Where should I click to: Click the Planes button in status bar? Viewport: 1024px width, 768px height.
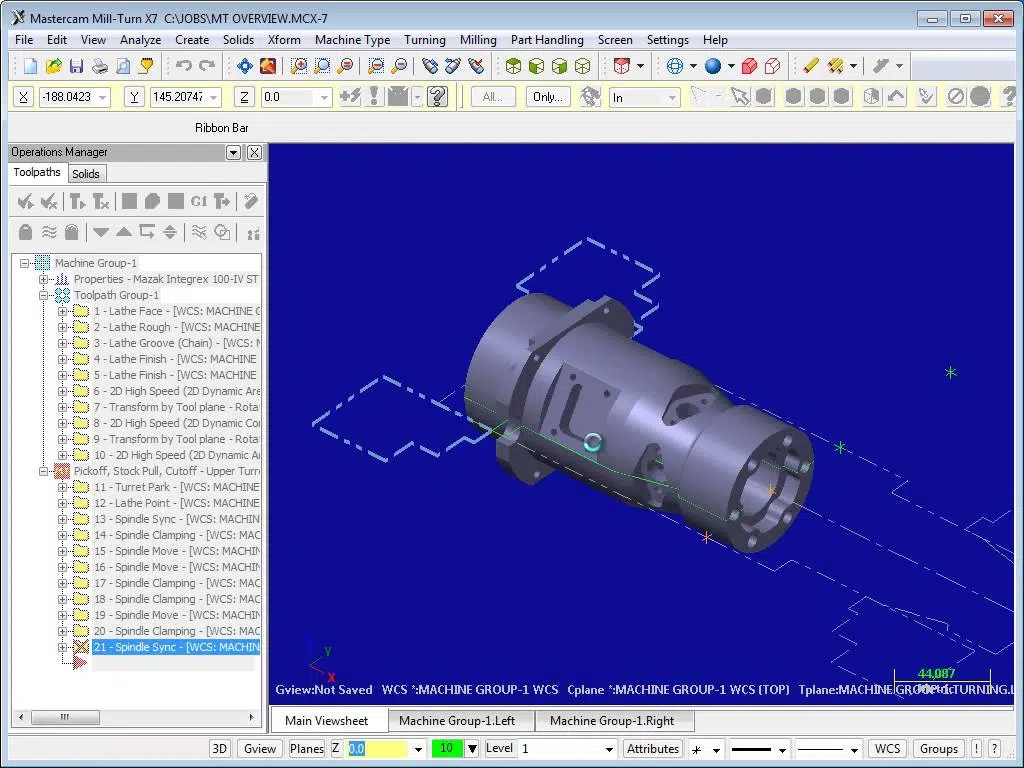tap(306, 748)
